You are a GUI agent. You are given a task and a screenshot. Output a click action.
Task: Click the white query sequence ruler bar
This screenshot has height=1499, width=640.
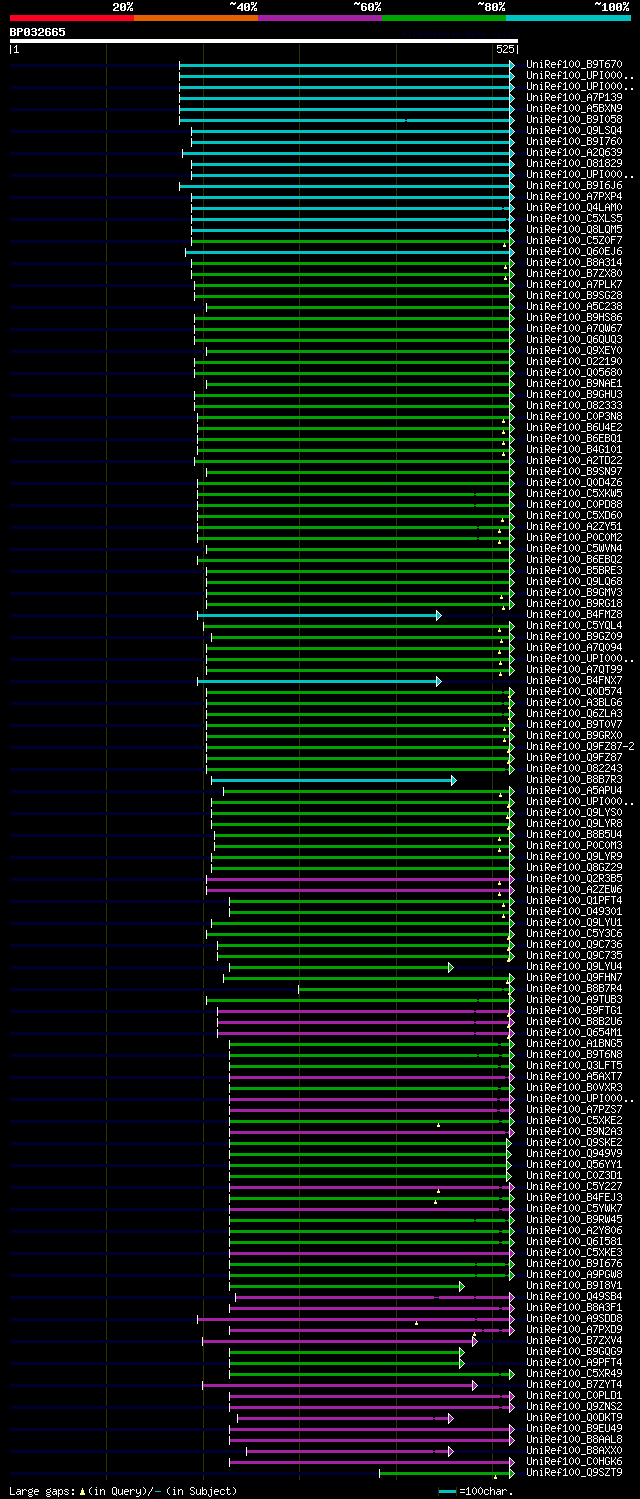[x=264, y=41]
